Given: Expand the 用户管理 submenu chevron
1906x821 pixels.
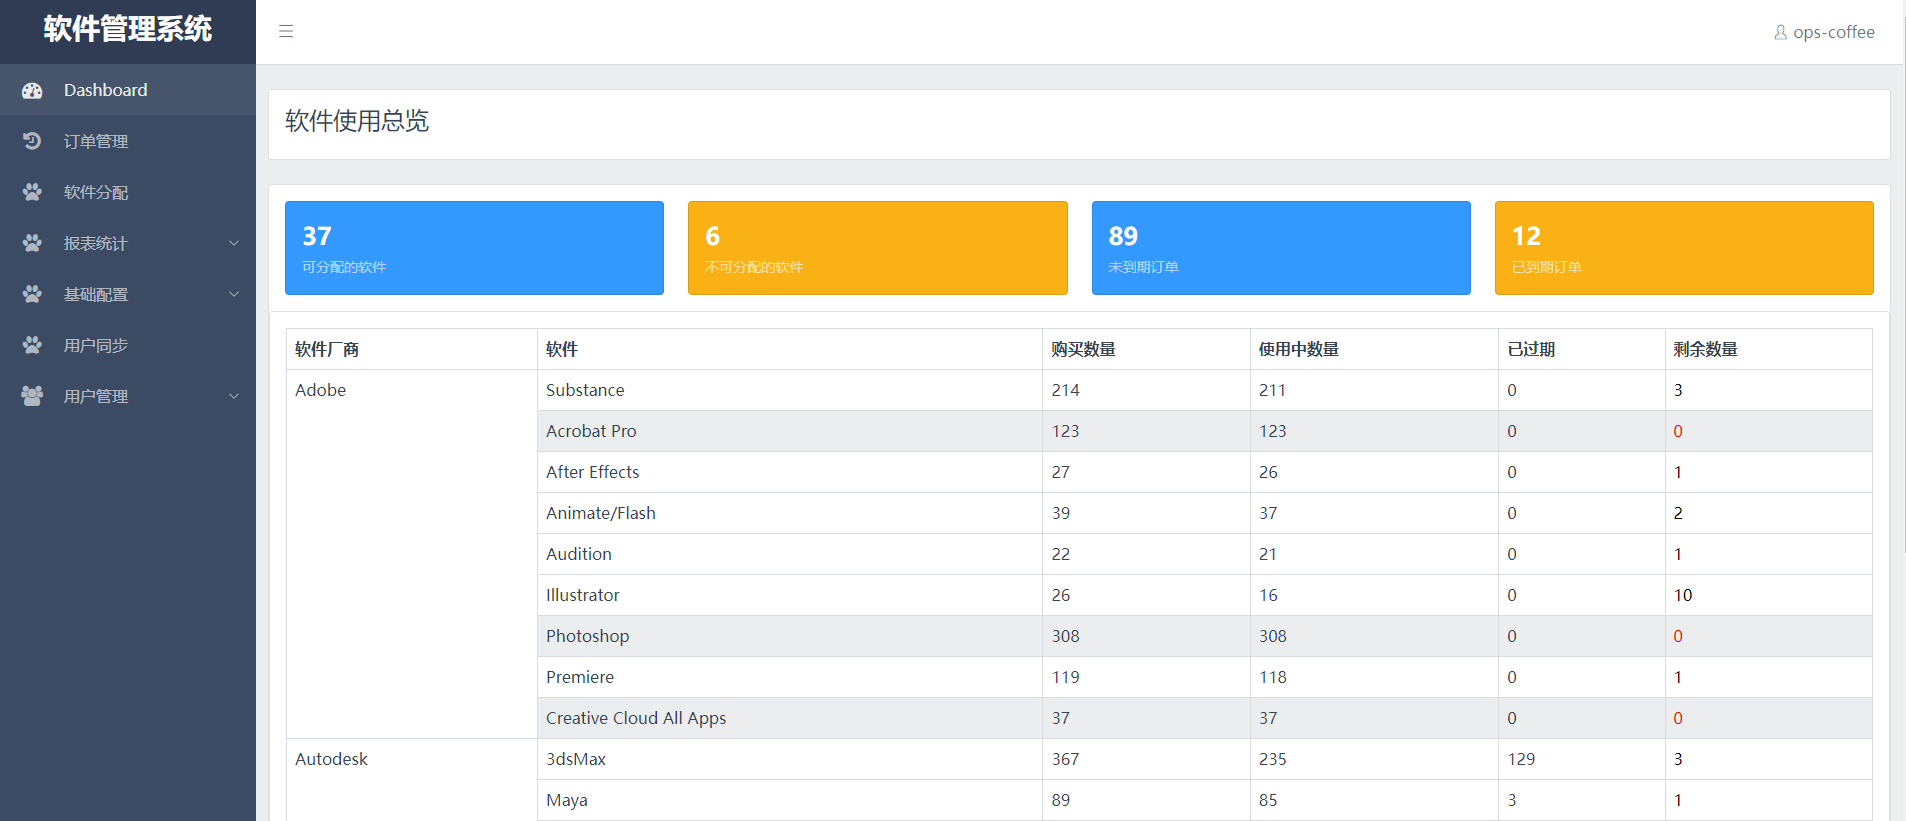Looking at the screenshot, I should (x=234, y=396).
